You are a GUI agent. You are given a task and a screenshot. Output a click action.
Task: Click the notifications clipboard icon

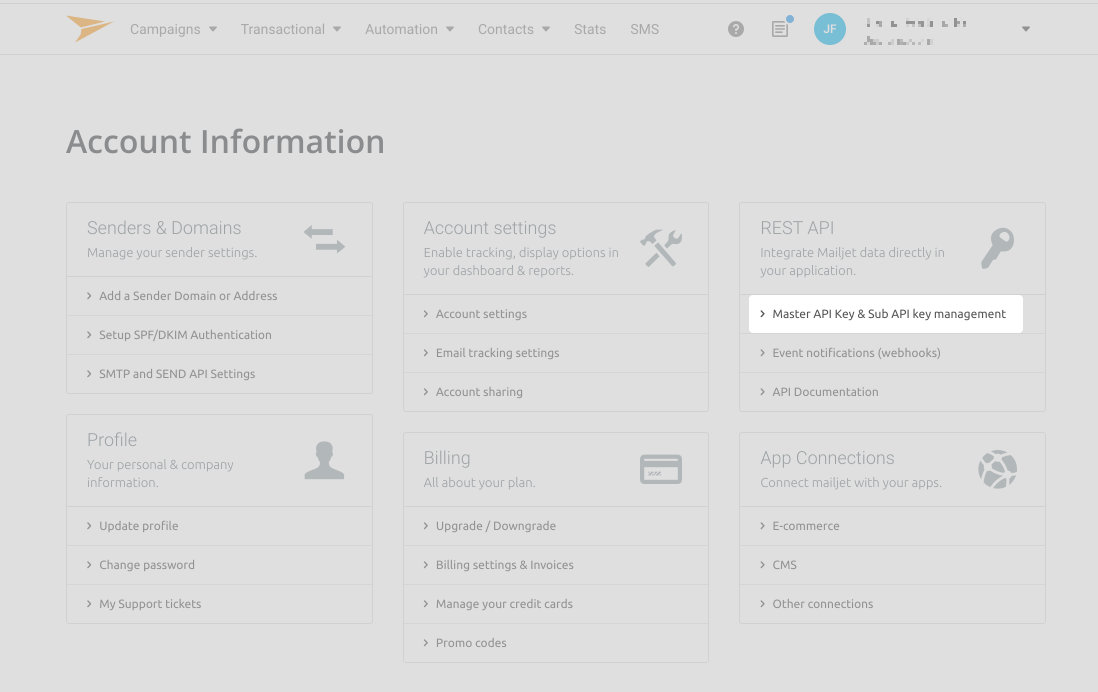click(x=779, y=29)
